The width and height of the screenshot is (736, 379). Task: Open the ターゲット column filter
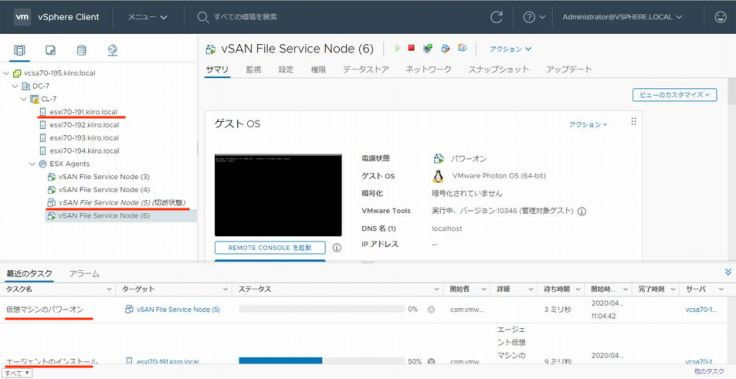click(x=225, y=289)
